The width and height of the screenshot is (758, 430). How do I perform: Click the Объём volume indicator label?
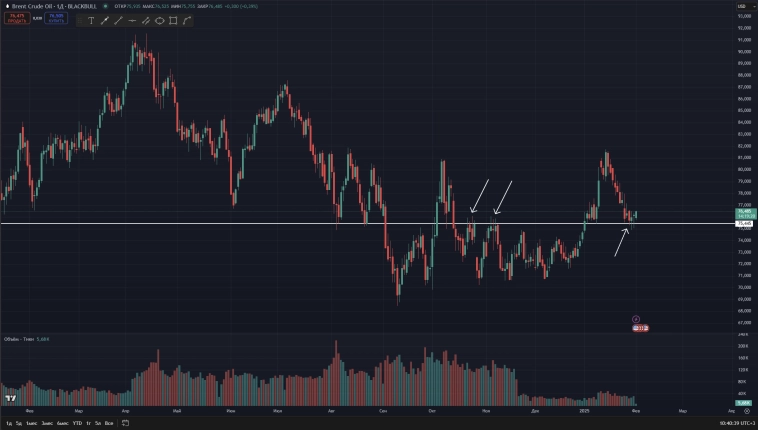click(x=19, y=339)
